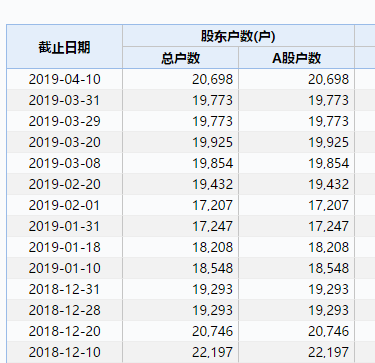Select A股户数 value 19,432 for 2019-02-20
This screenshot has height=363, width=375.
tap(329, 184)
